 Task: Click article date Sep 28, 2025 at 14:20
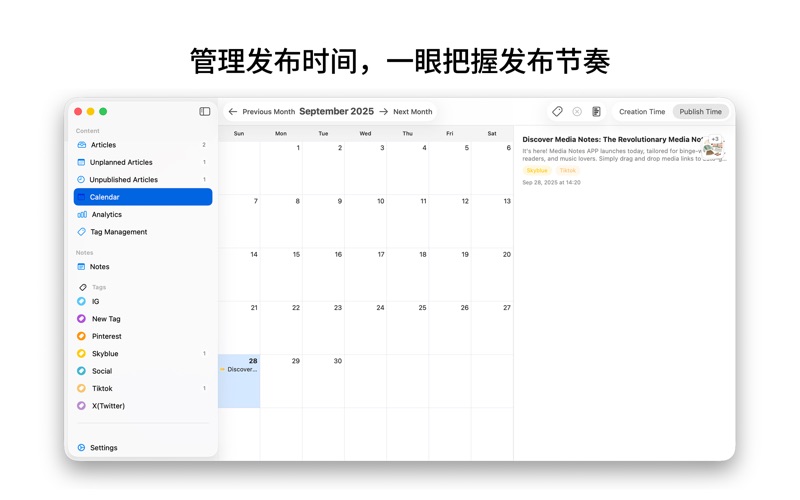click(x=552, y=182)
